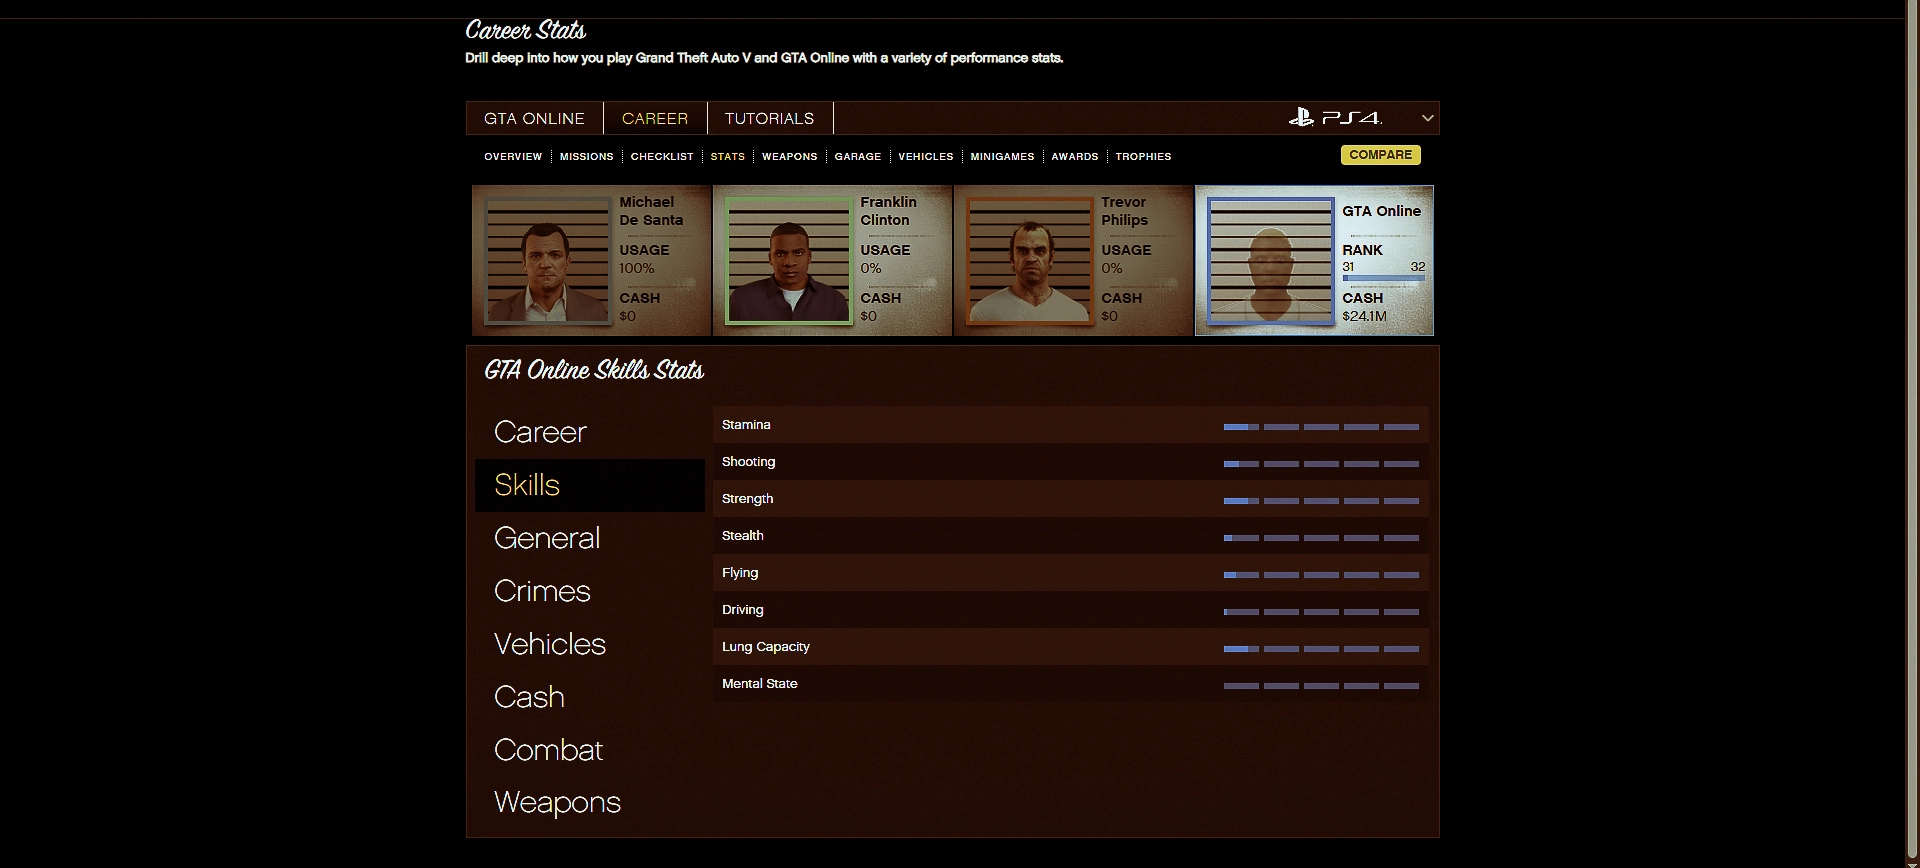The image size is (1920, 868).
Task: Click the Shooting label
Action: click(749, 462)
